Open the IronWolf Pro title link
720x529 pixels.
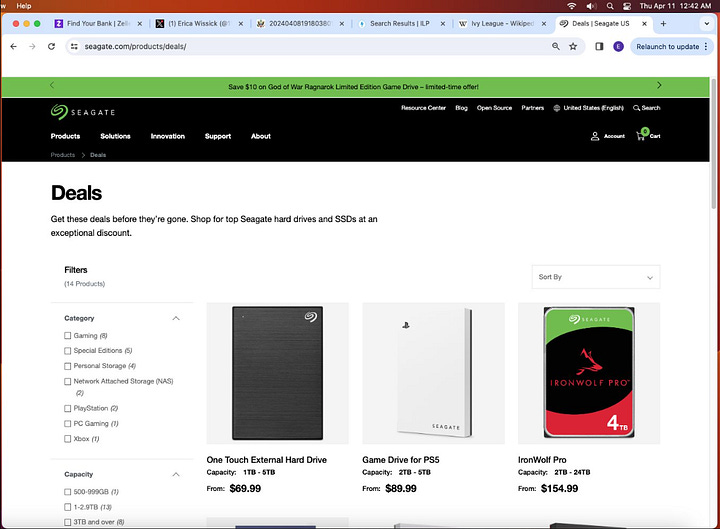tap(542, 460)
